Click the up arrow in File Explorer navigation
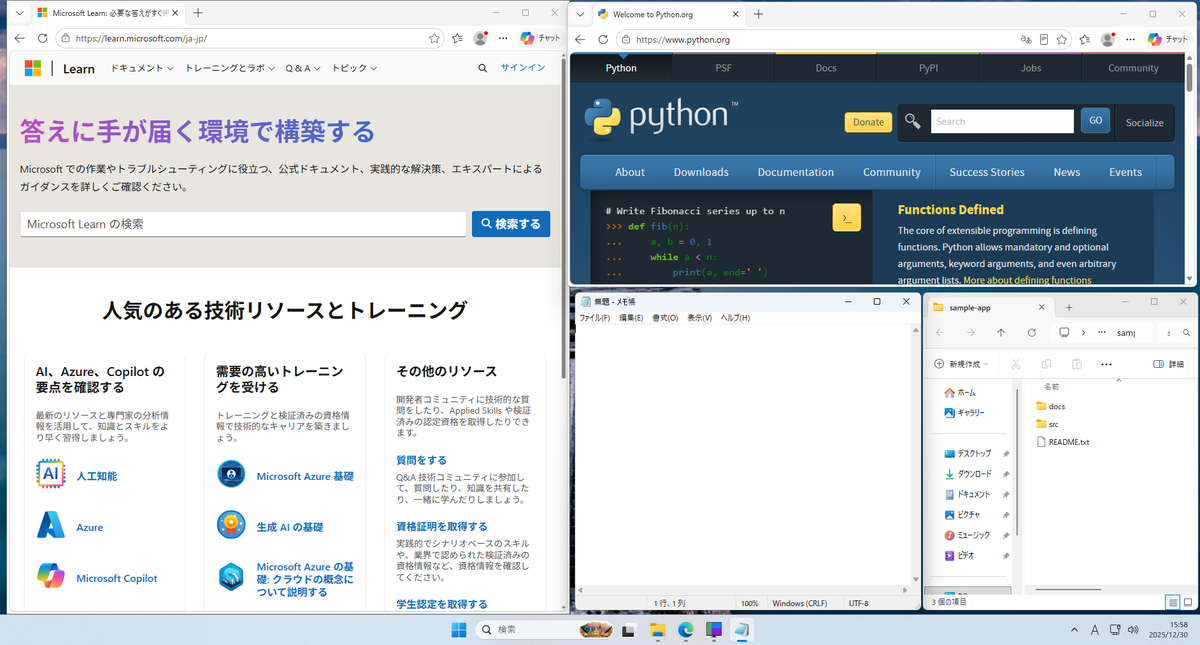 point(1001,332)
